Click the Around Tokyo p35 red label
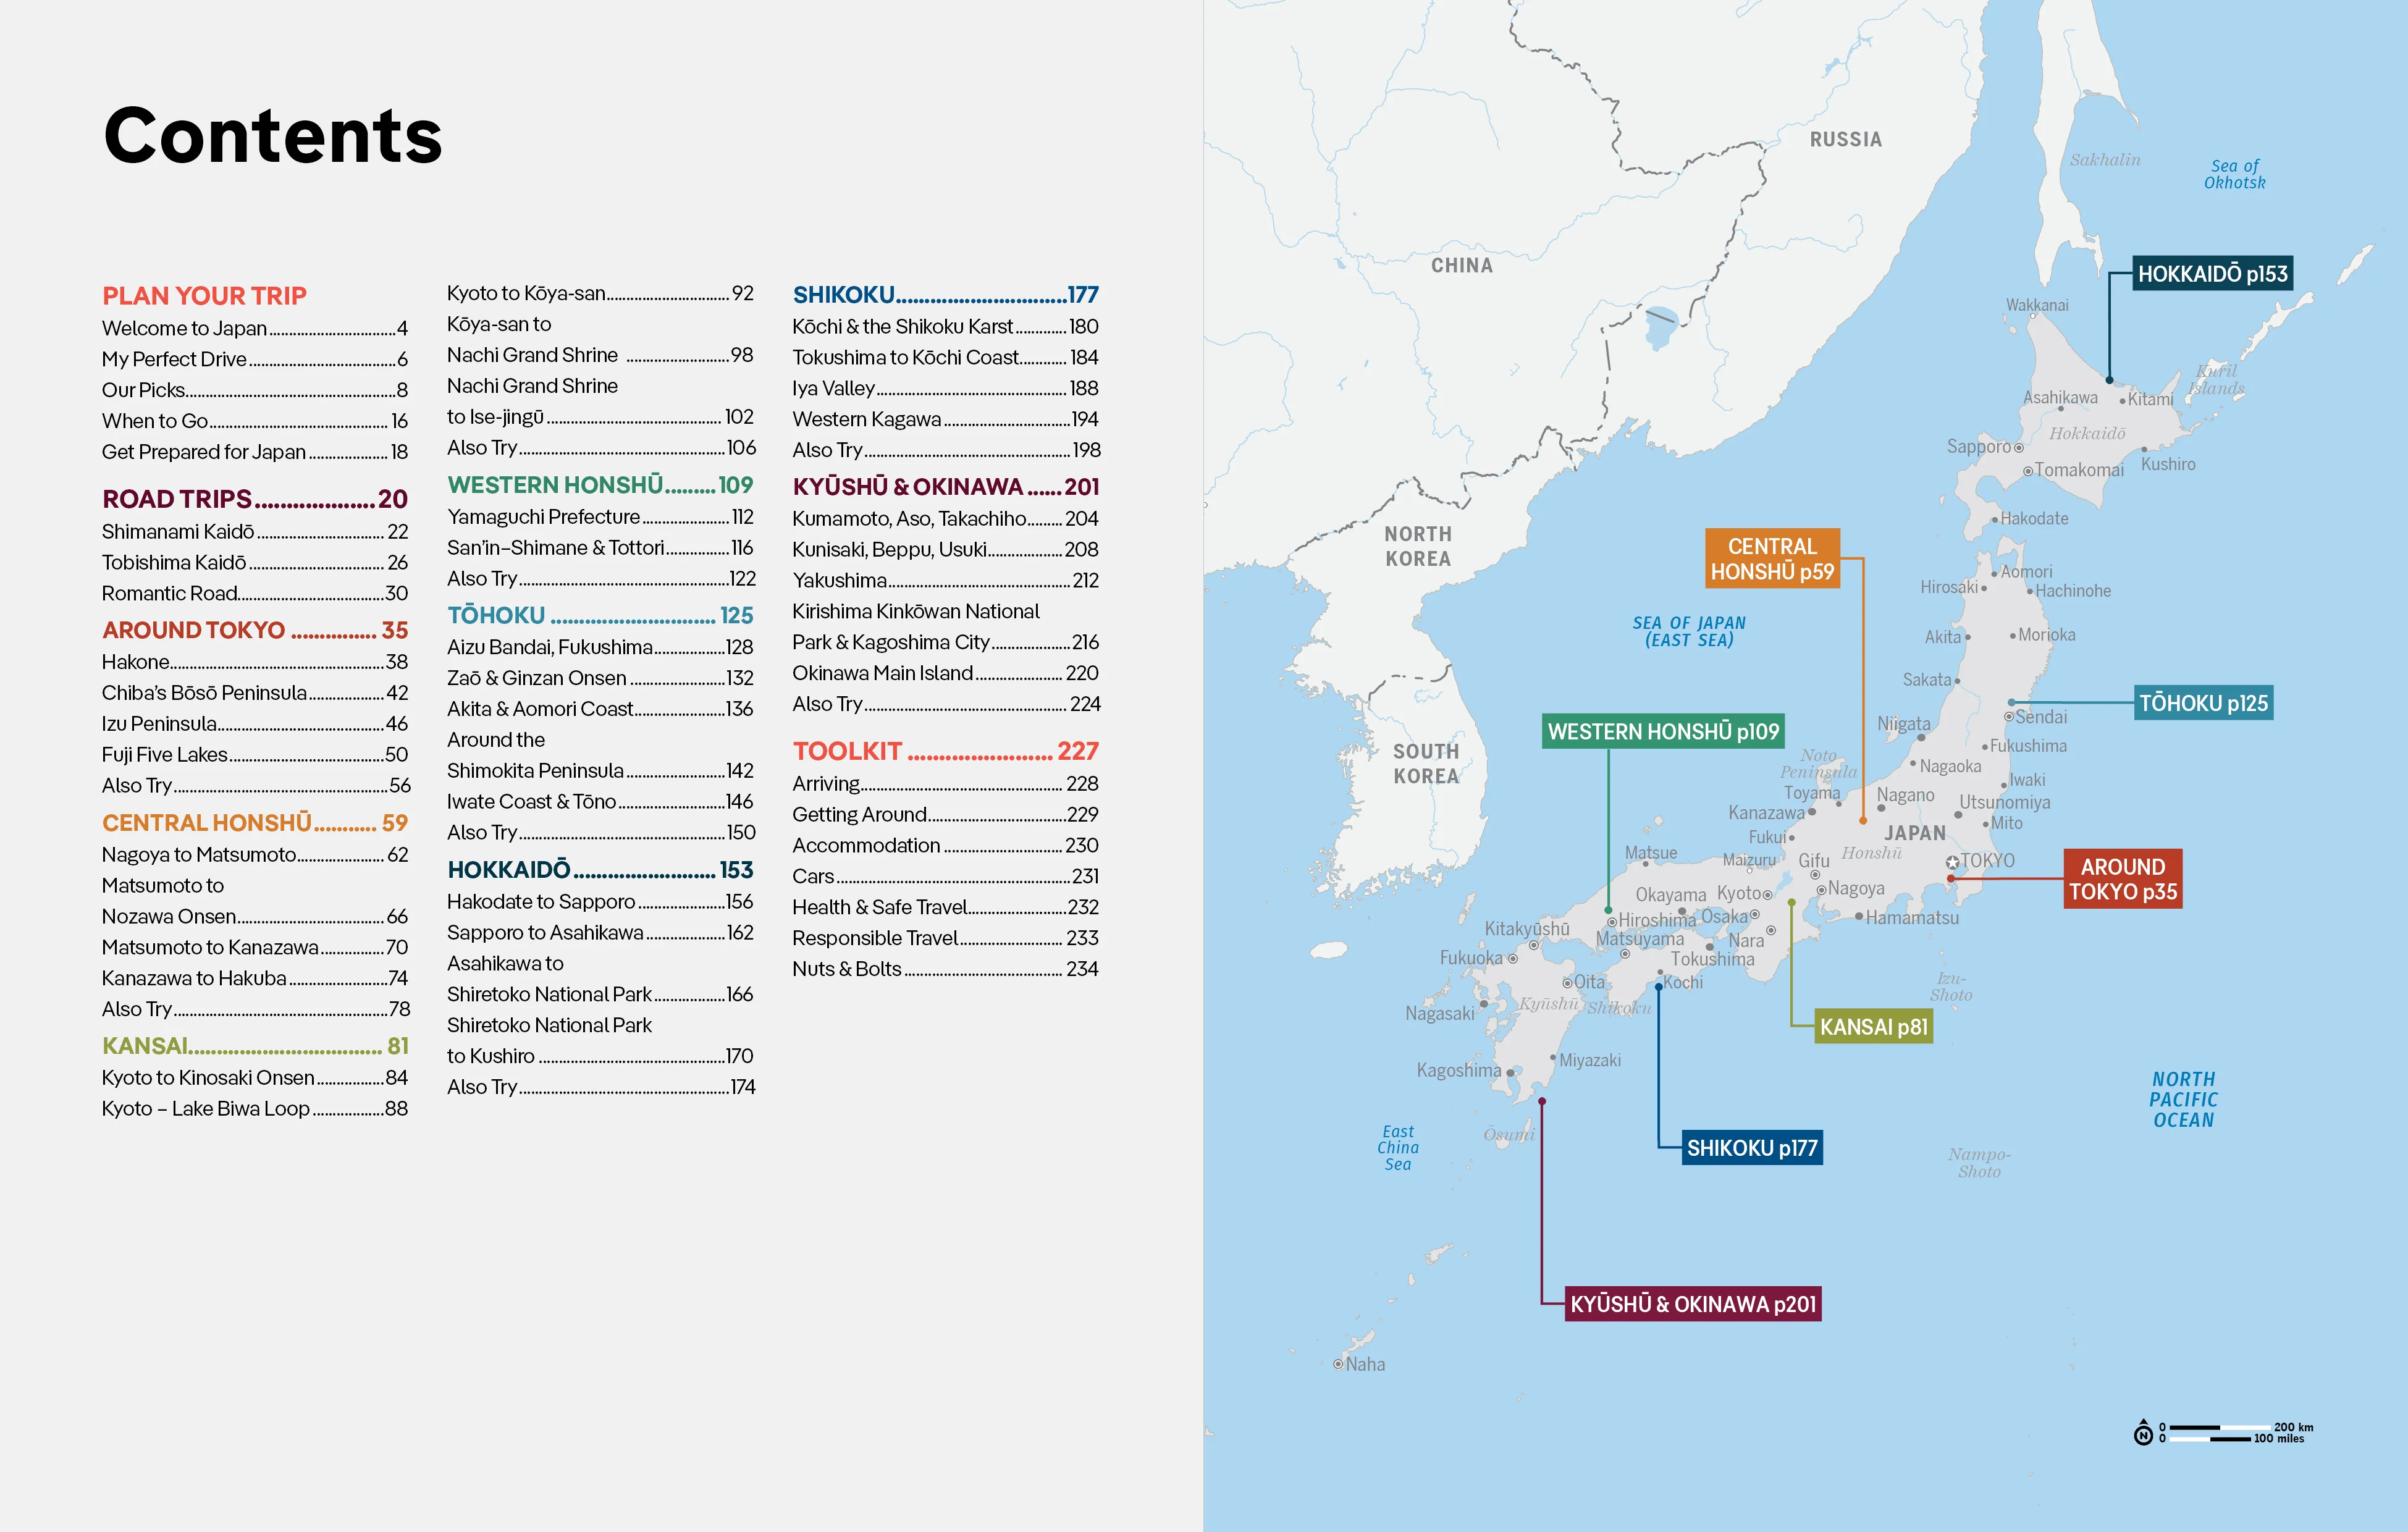The width and height of the screenshot is (2408, 1532). 2122,879
